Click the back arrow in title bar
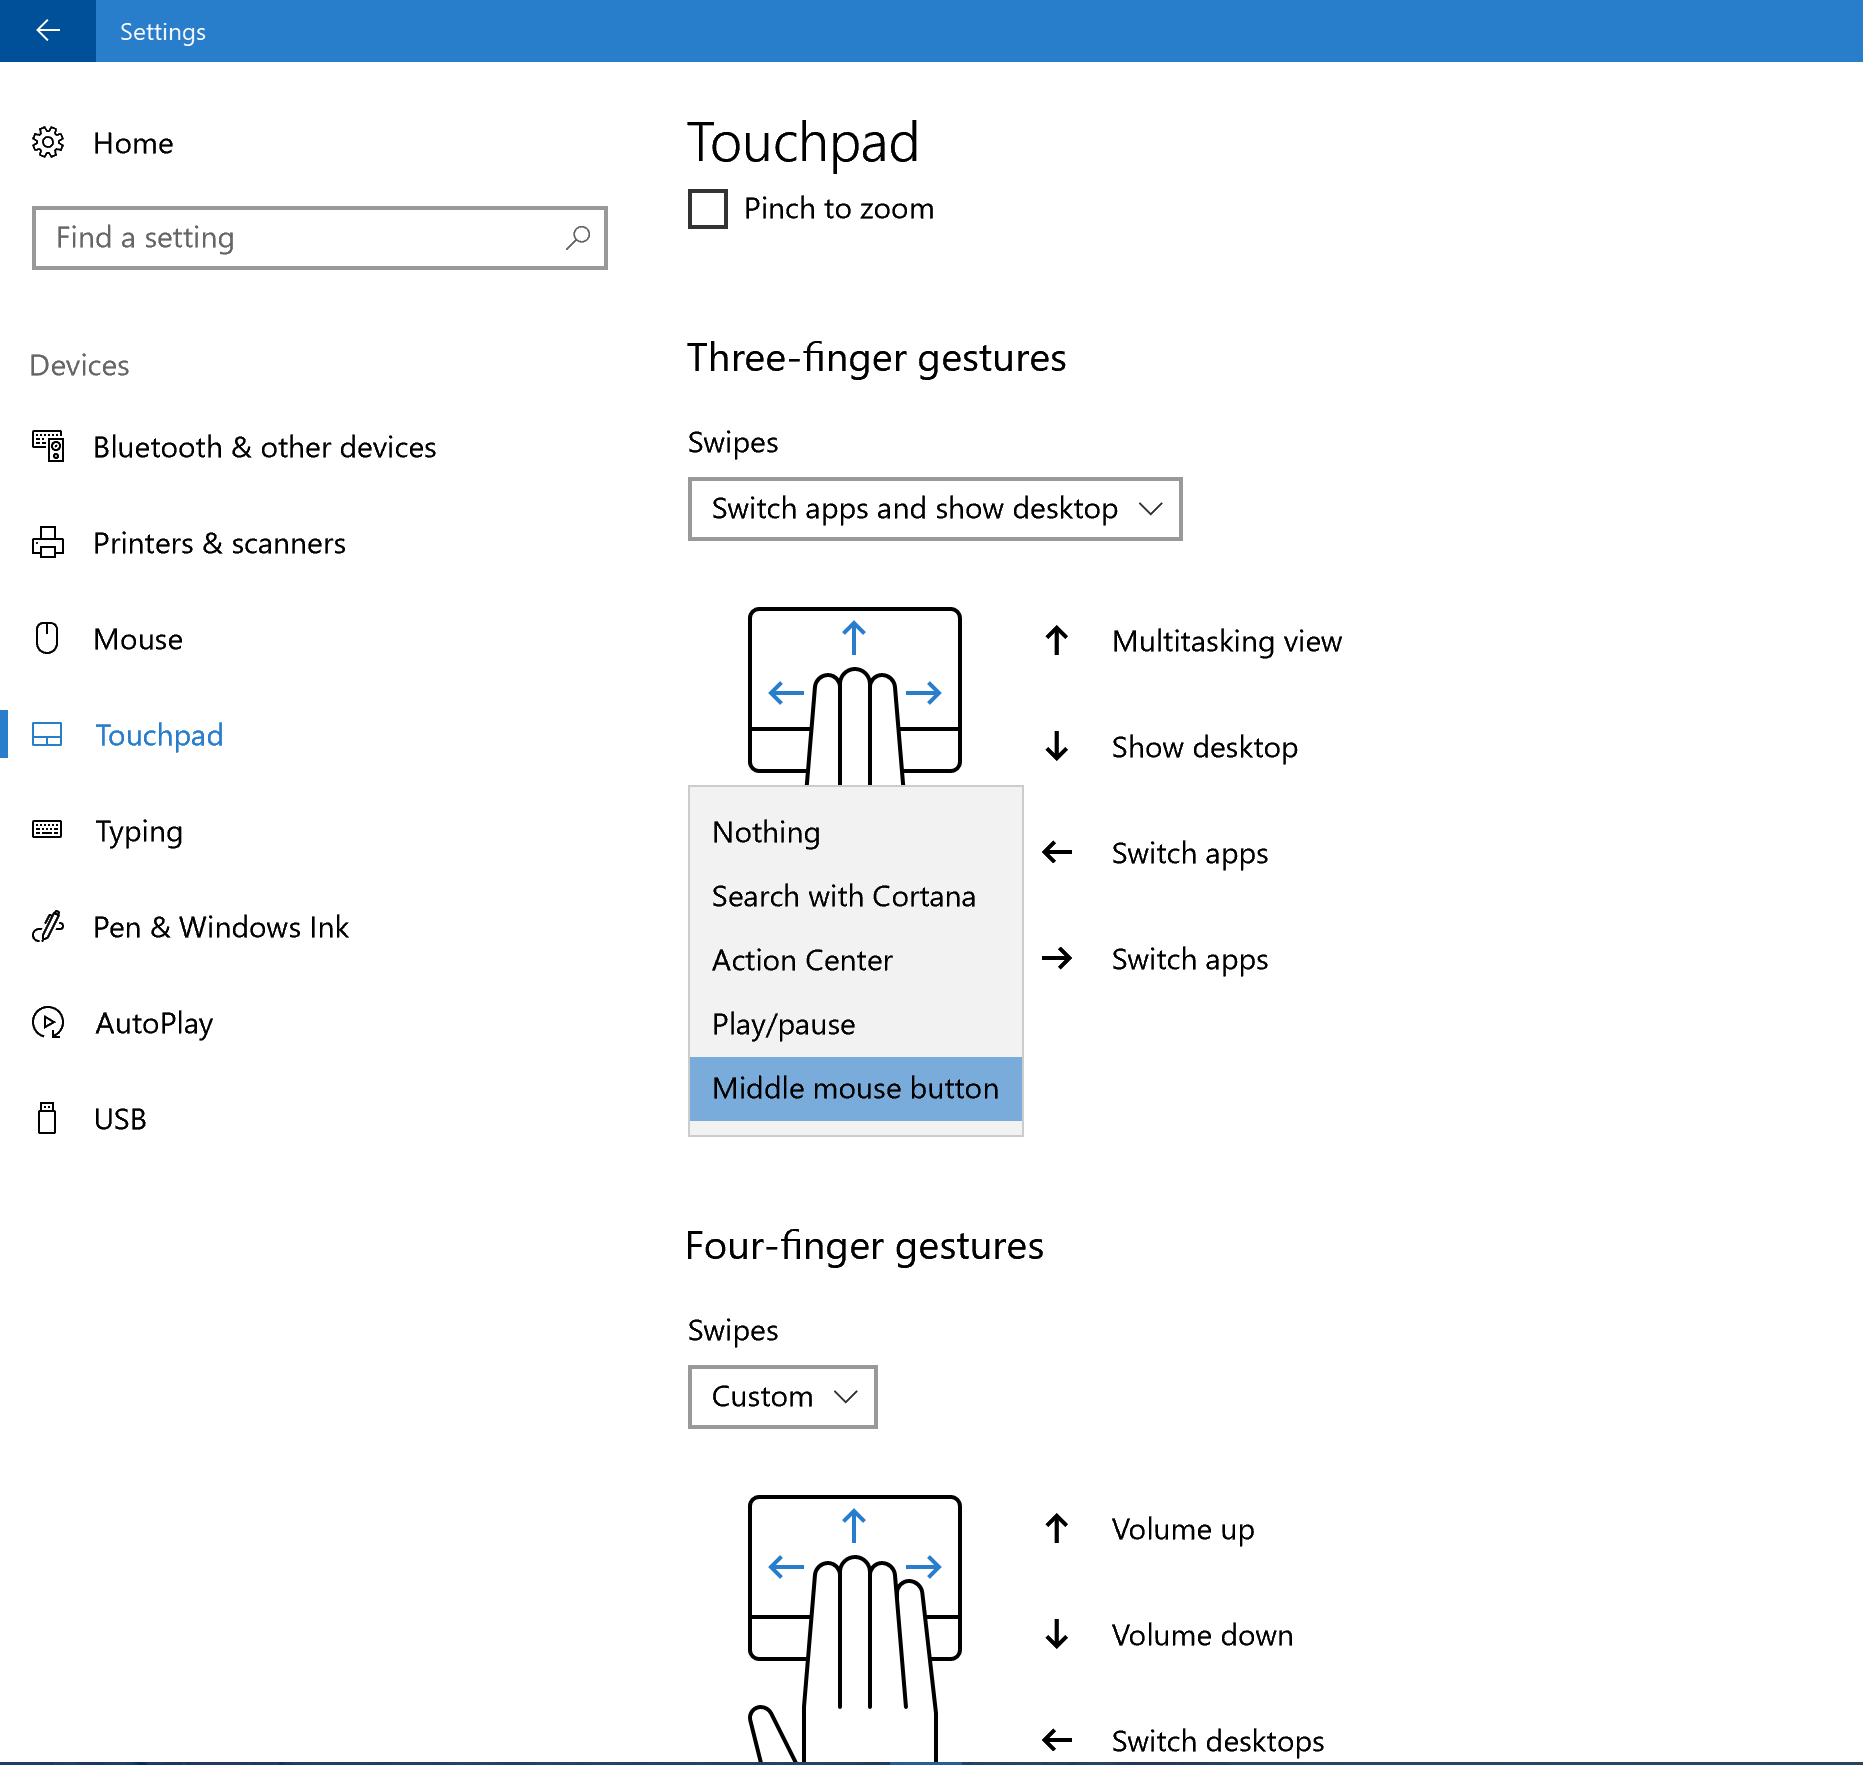The height and width of the screenshot is (1765, 1863). click(47, 31)
